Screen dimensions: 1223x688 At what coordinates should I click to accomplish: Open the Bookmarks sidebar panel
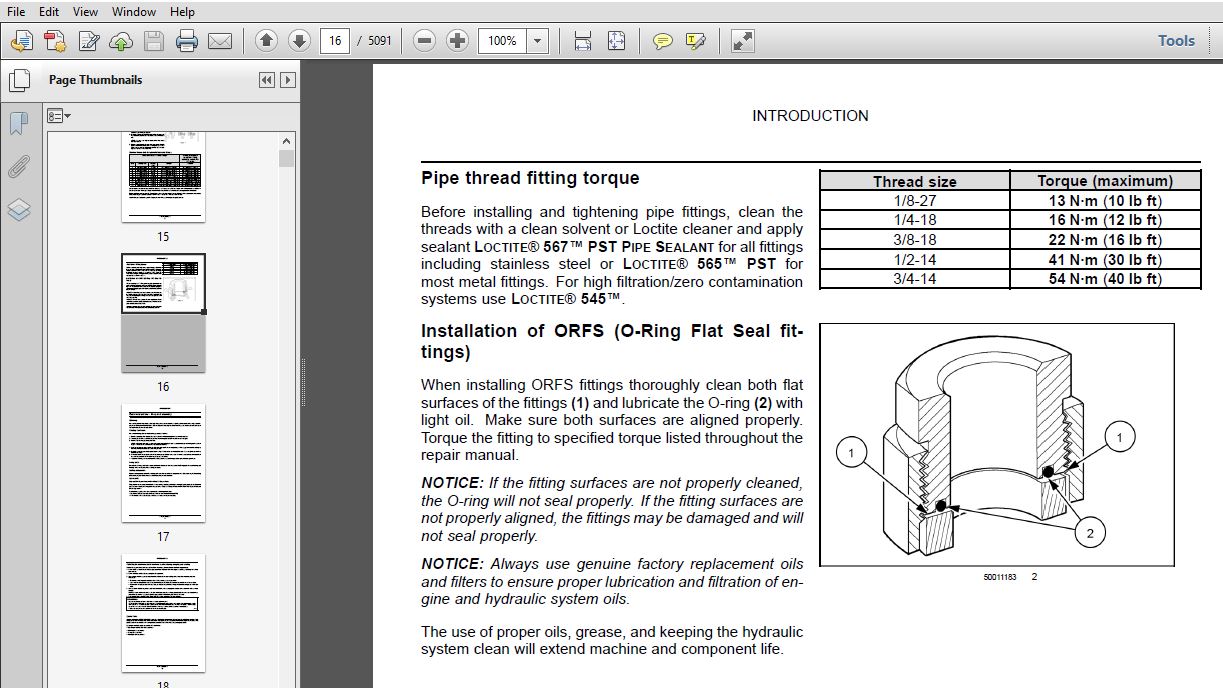pyautogui.click(x=18, y=123)
